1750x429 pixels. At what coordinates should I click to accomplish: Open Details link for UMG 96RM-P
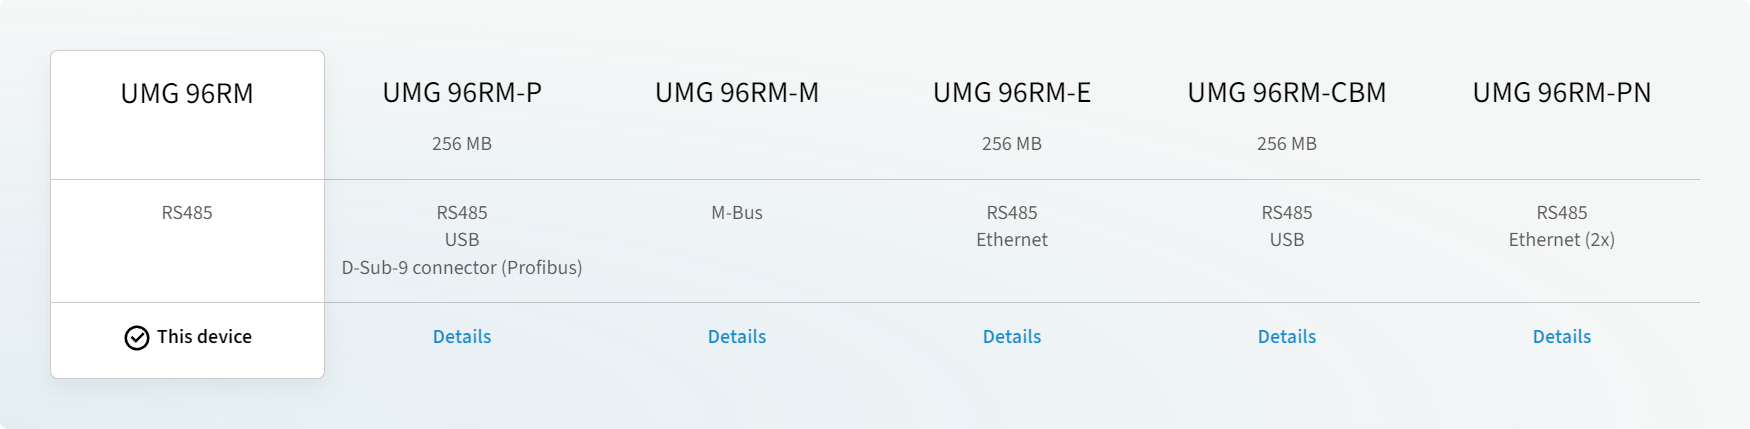pyautogui.click(x=462, y=337)
